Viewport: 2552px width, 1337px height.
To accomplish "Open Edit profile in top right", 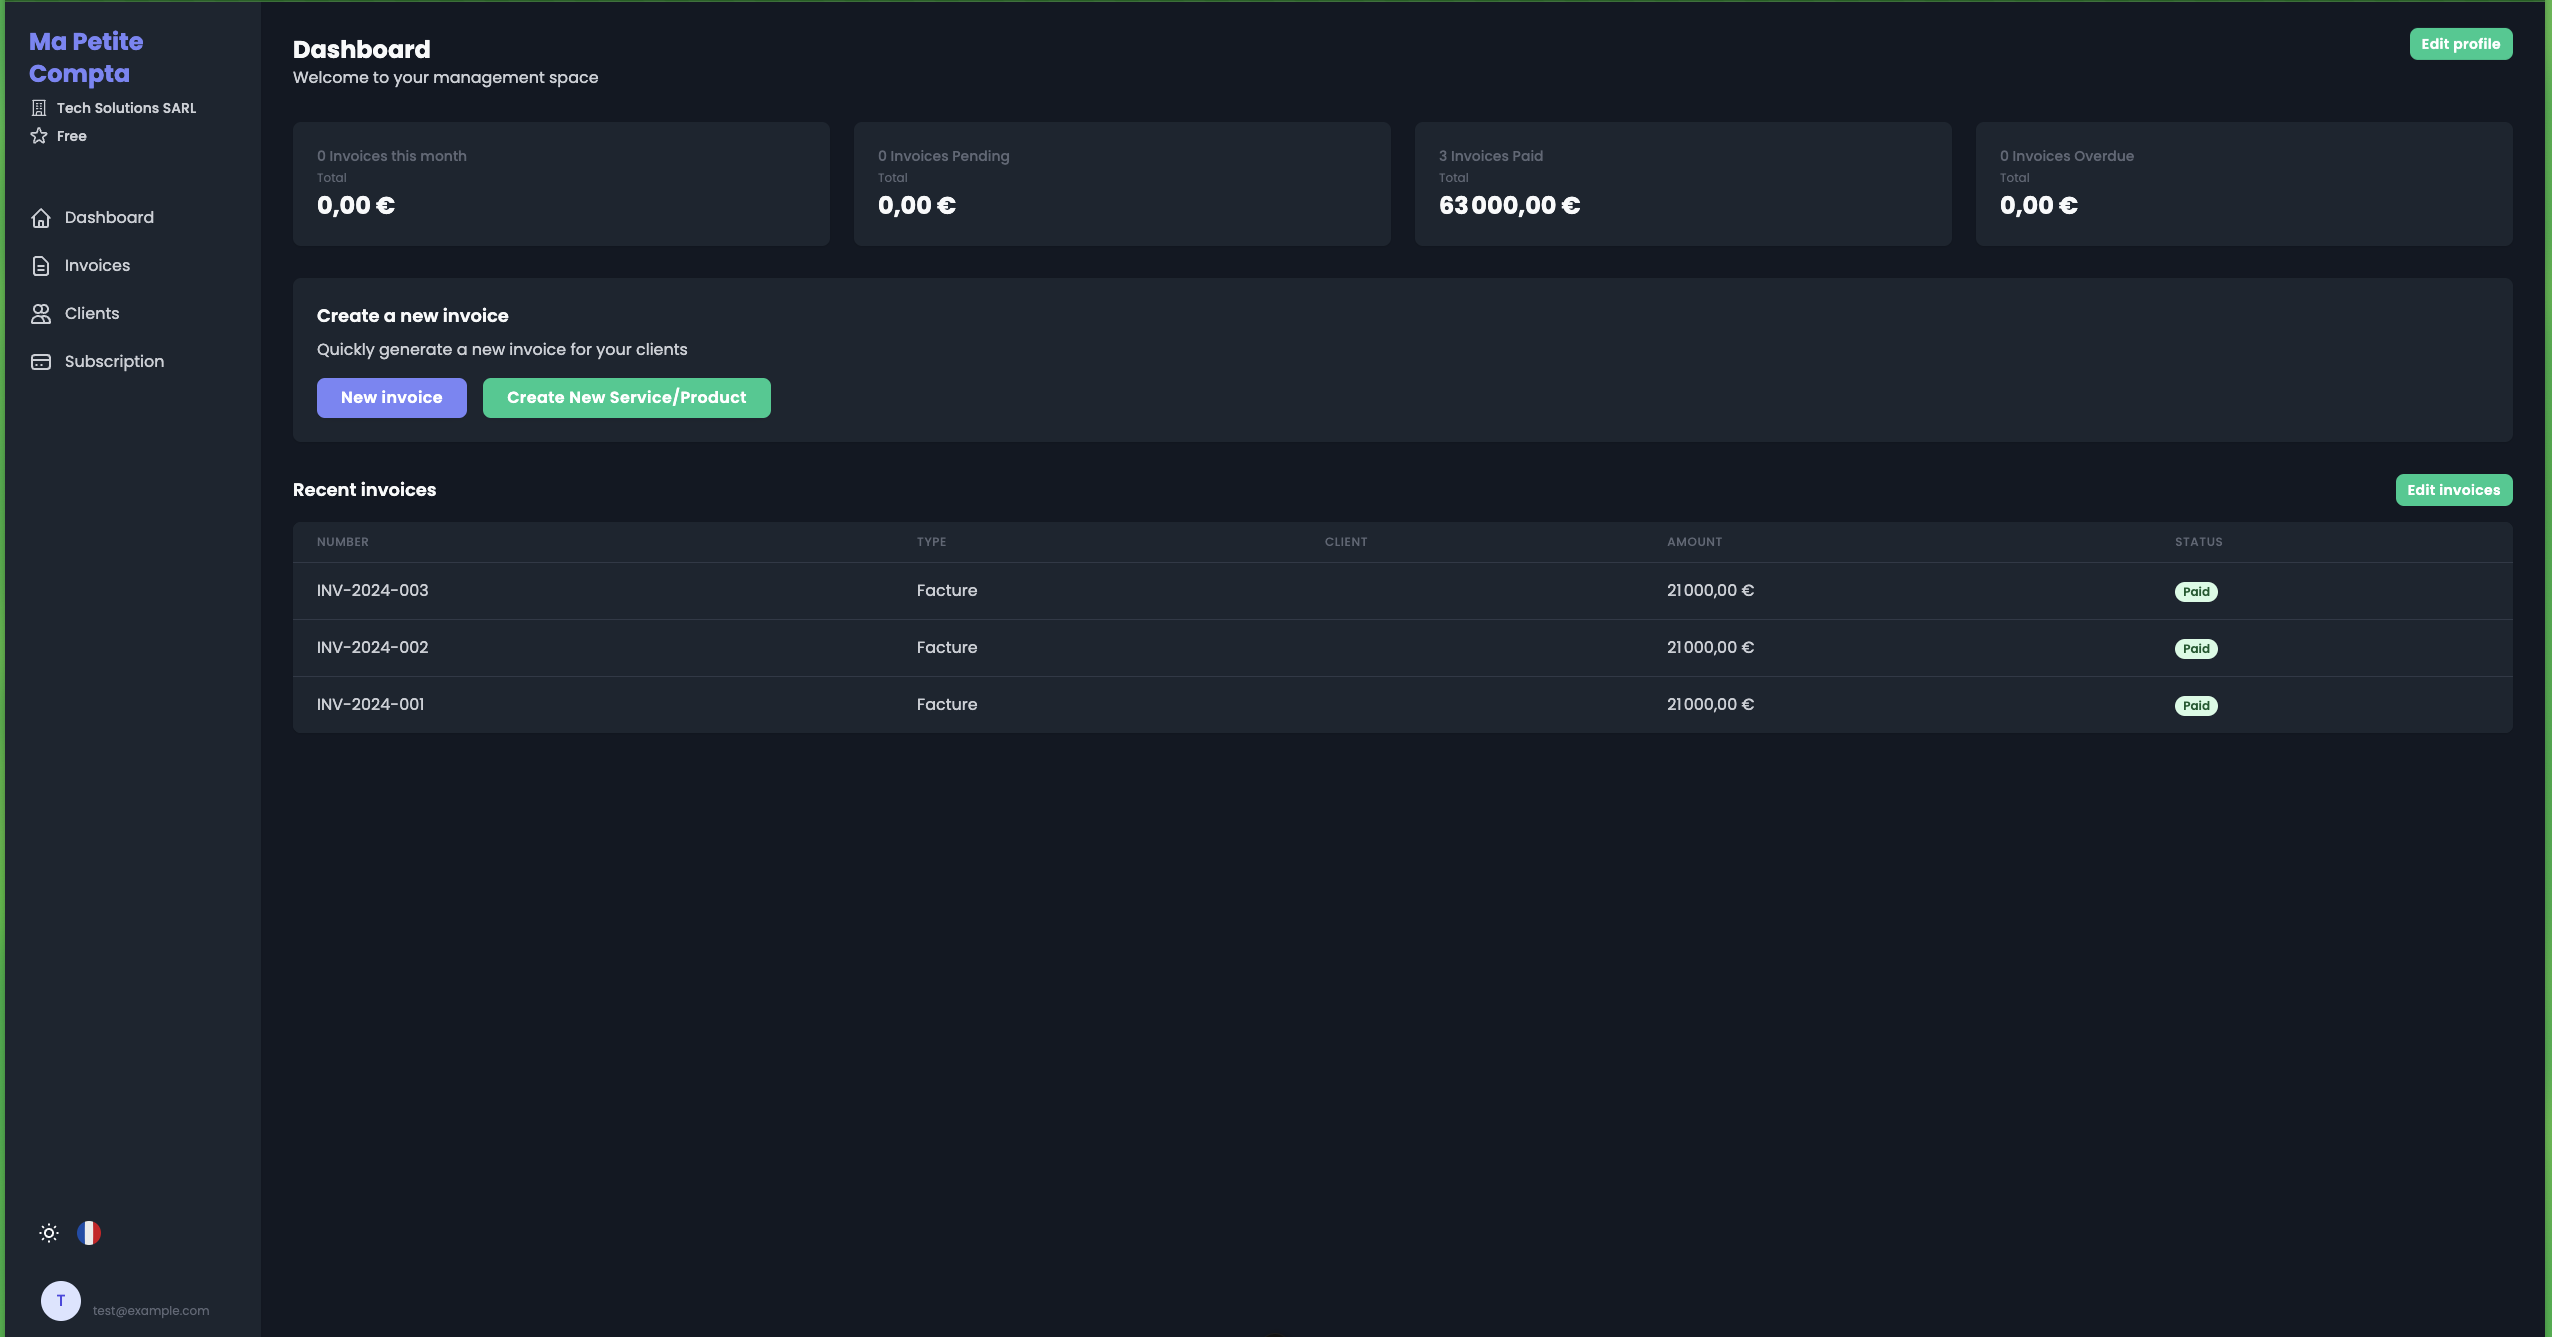I will tap(2460, 44).
